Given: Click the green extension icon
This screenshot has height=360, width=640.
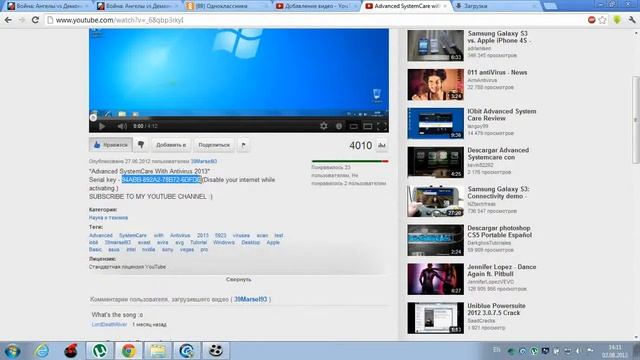Looking at the screenshot, I should (617, 20).
